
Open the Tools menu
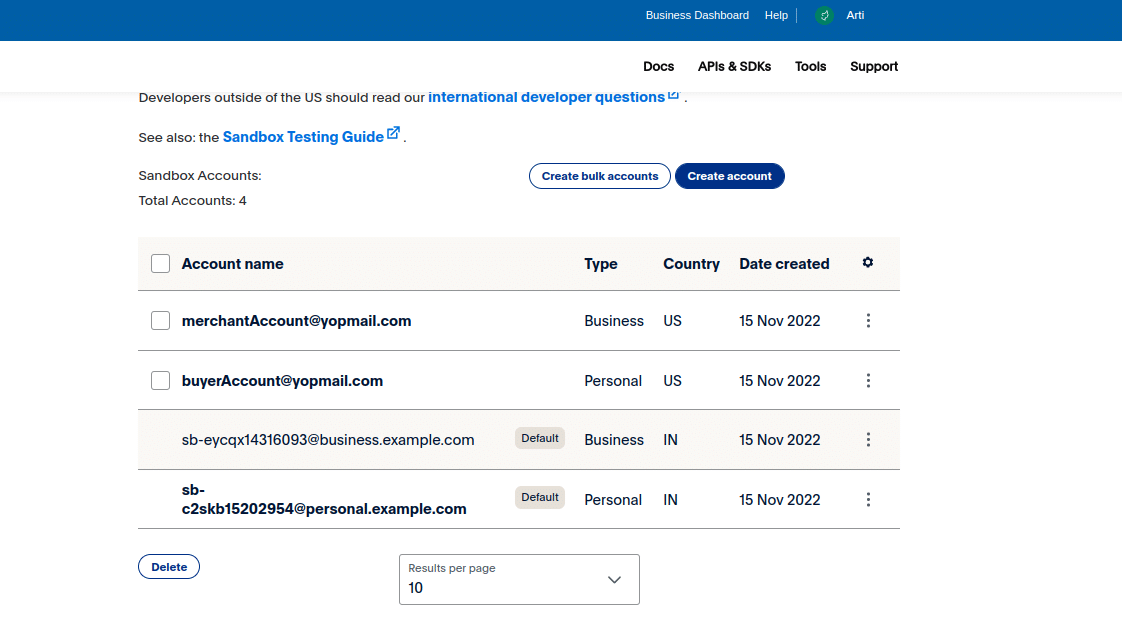pos(810,67)
